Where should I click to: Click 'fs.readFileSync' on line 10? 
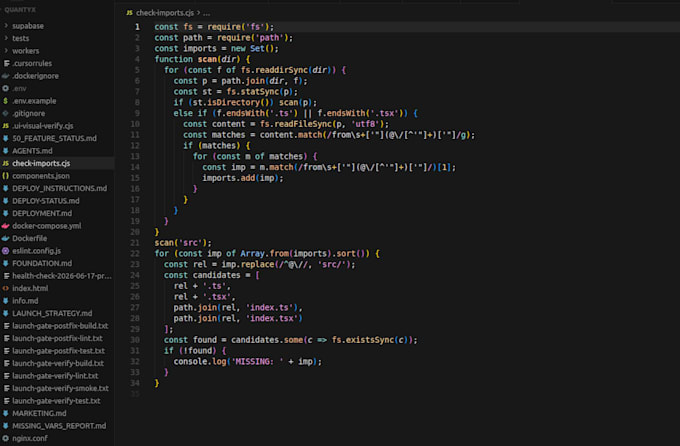pos(296,124)
